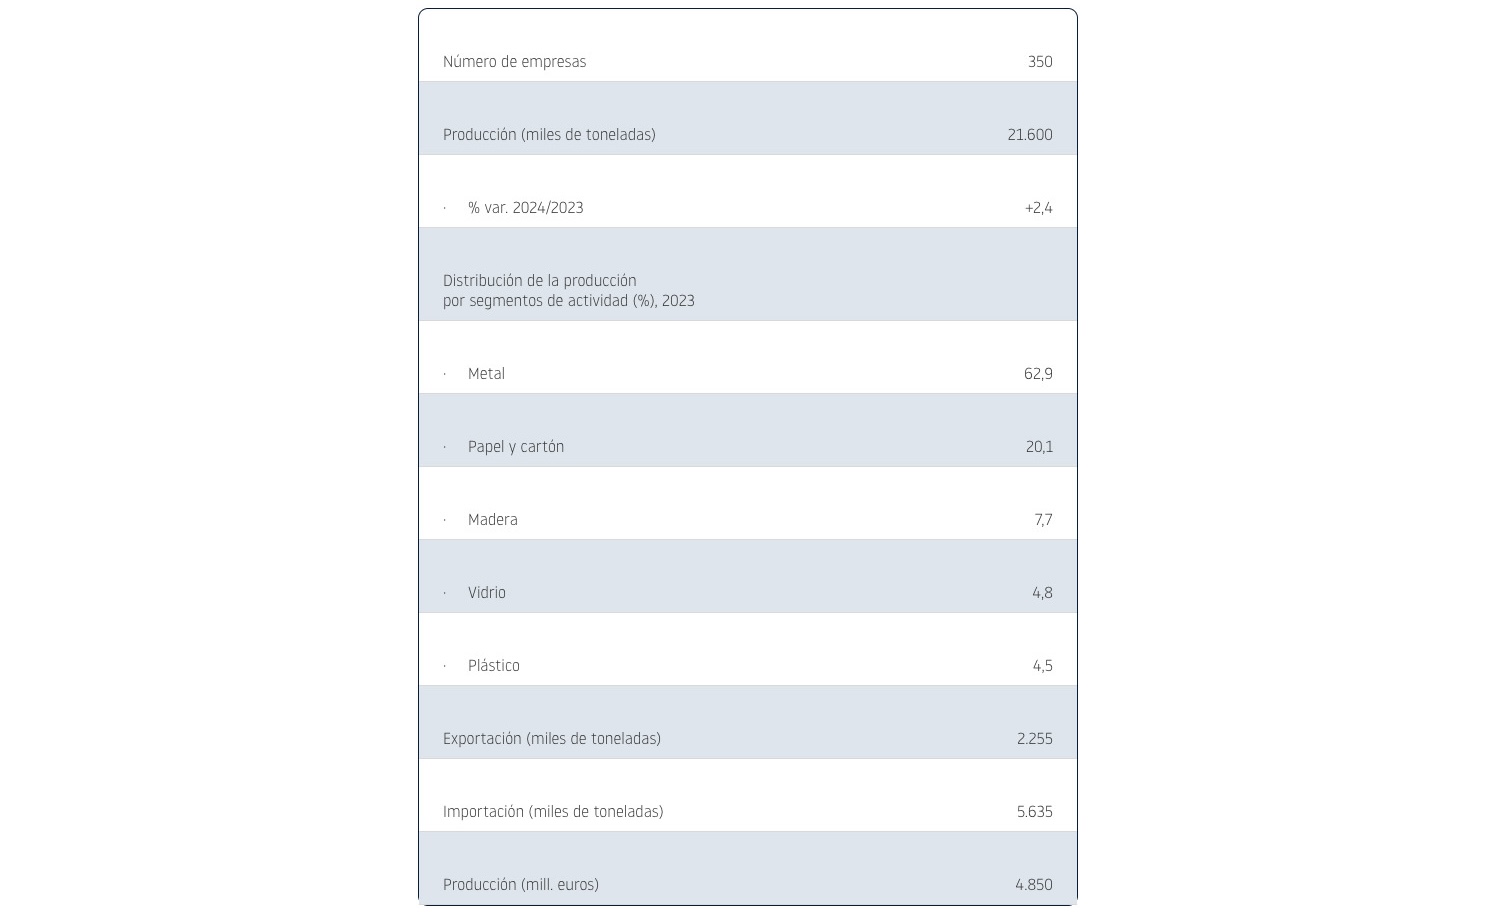The height and width of the screenshot is (913, 1487).
Task: Select the Metal percentage 62,9
Action: 1038,374
